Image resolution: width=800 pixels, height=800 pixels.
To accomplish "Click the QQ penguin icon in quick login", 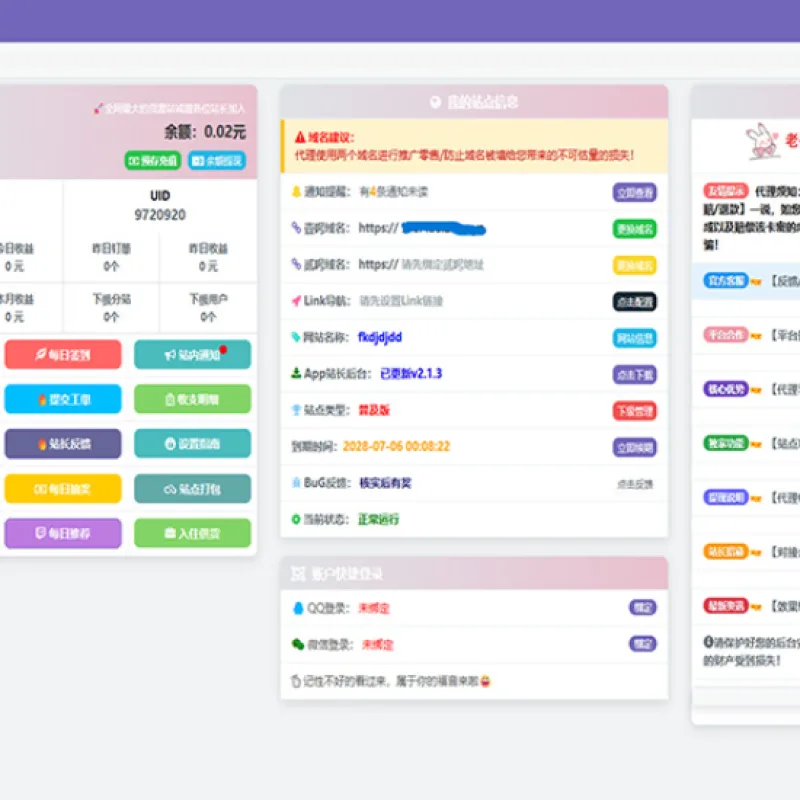I will 298,608.
